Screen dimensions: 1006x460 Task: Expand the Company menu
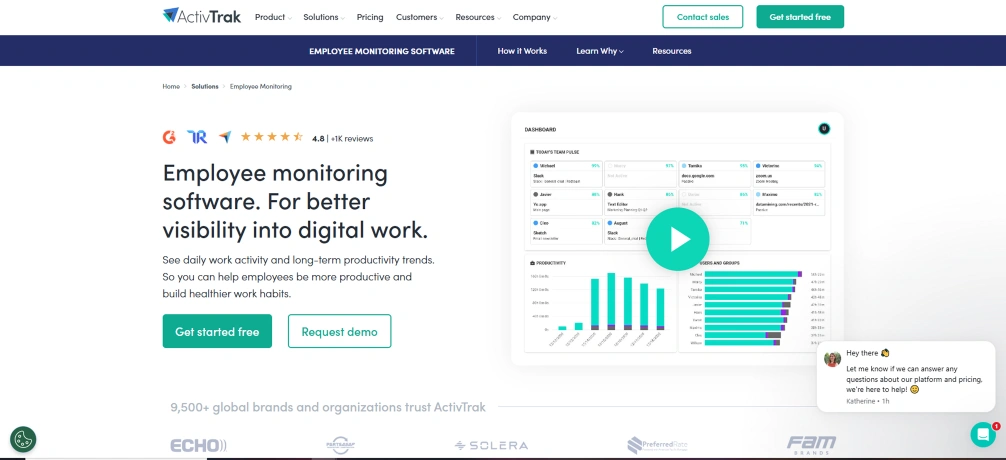pos(534,17)
